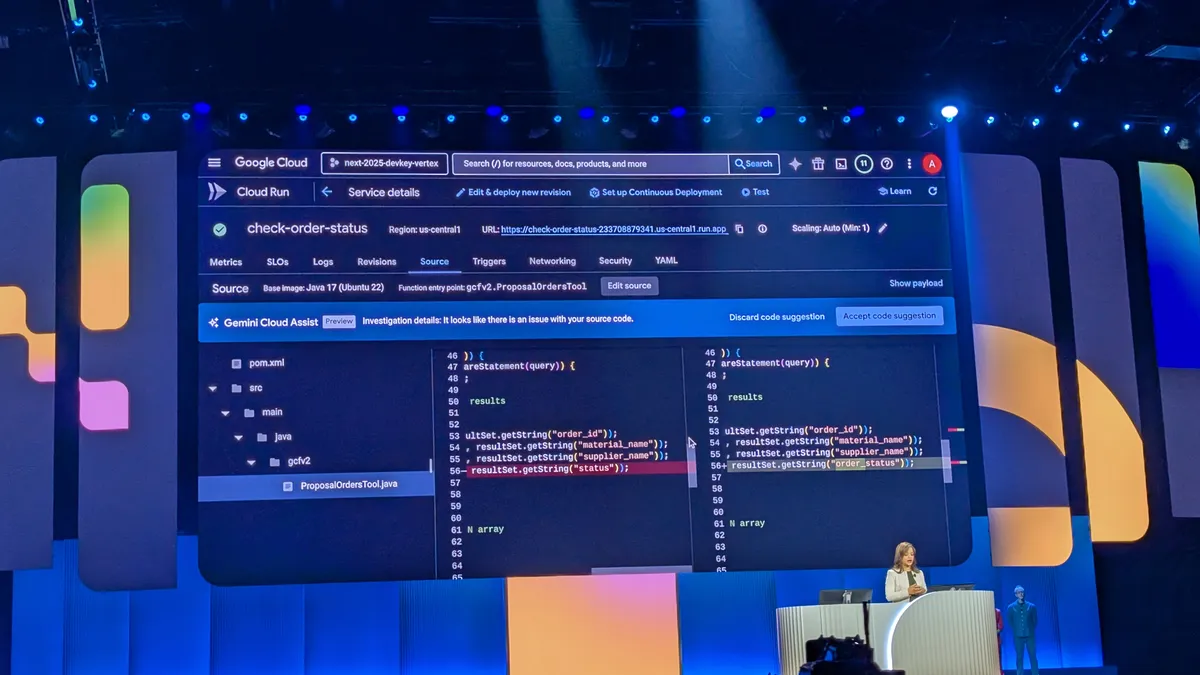
Task: Click the URL info icon
Action: pyautogui.click(x=762, y=229)
